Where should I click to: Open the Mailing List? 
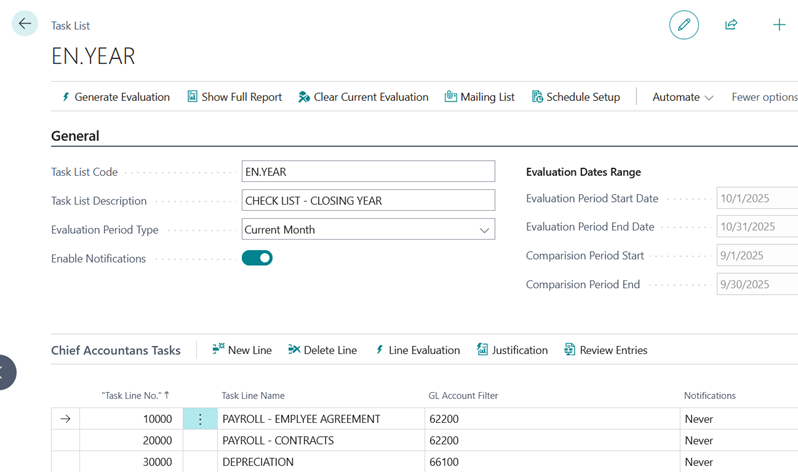pyautogui.click(x=479, y=97)
